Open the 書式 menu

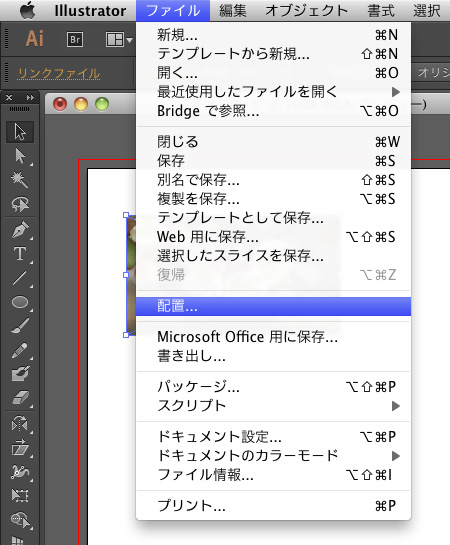coord(381,11)
